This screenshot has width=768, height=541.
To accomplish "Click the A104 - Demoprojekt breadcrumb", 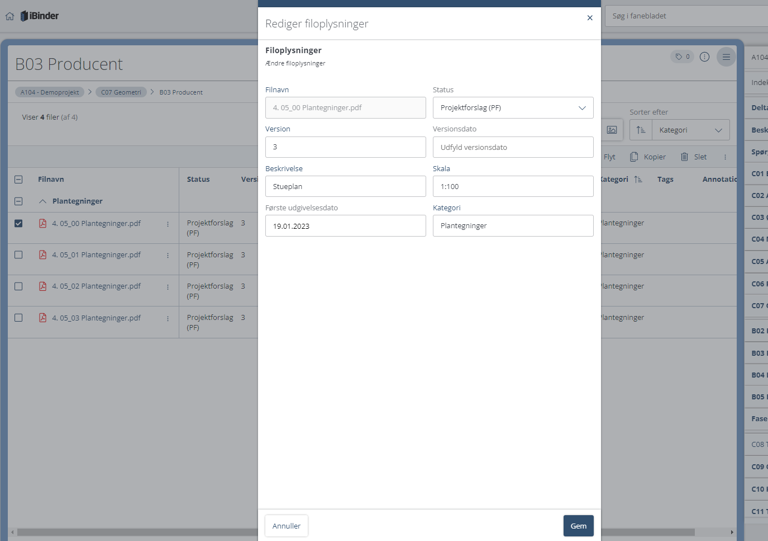I will [x=49, y=92].
